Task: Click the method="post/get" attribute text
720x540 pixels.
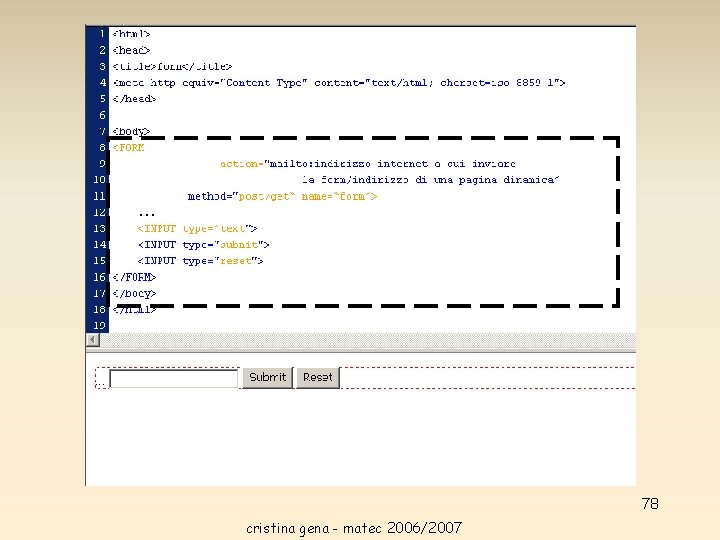Action: [x=242, y=197]
